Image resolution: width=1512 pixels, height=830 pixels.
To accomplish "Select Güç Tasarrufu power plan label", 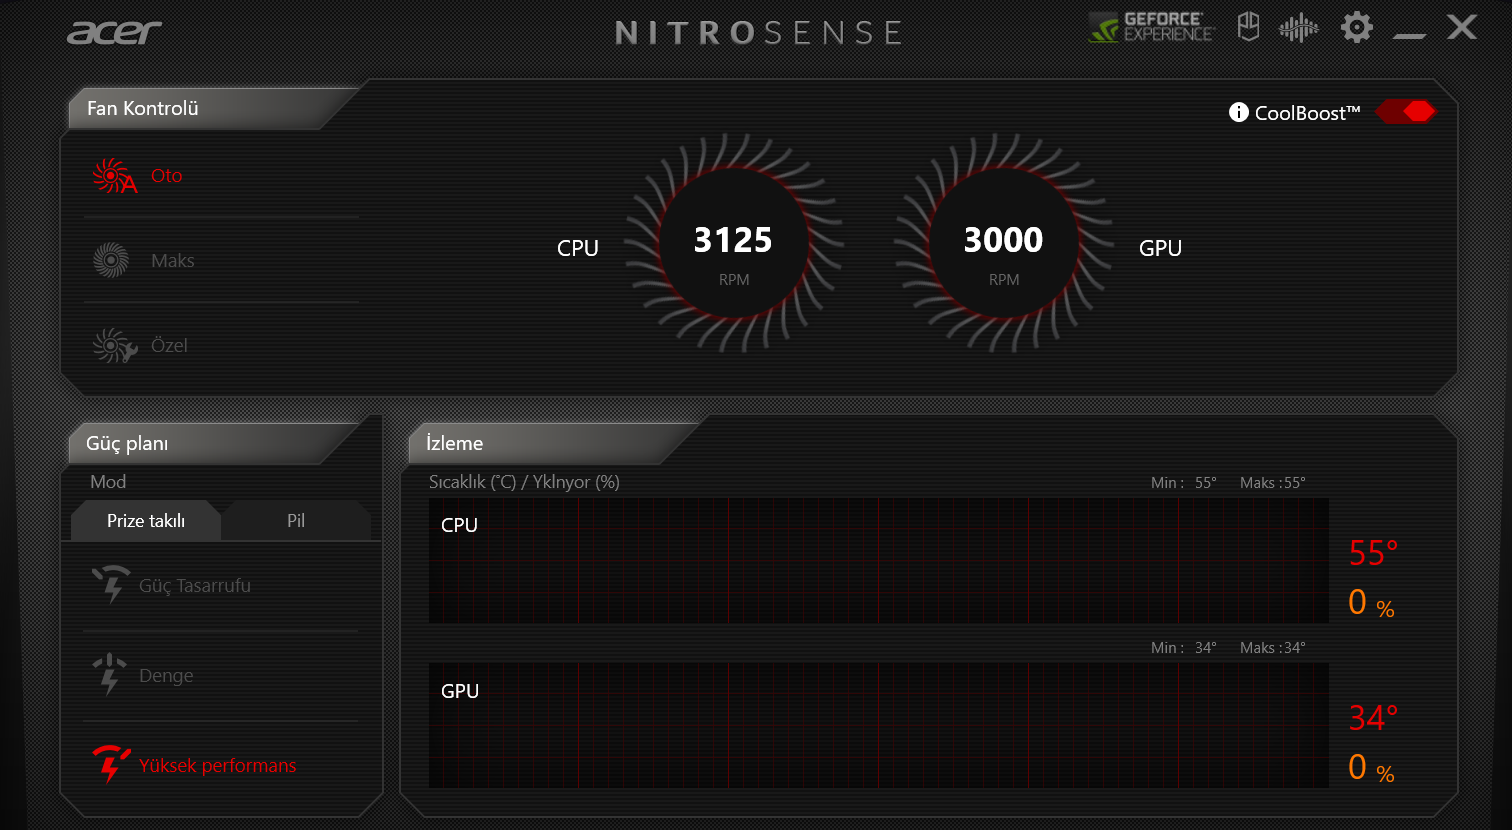I will [x=195, y=586].
